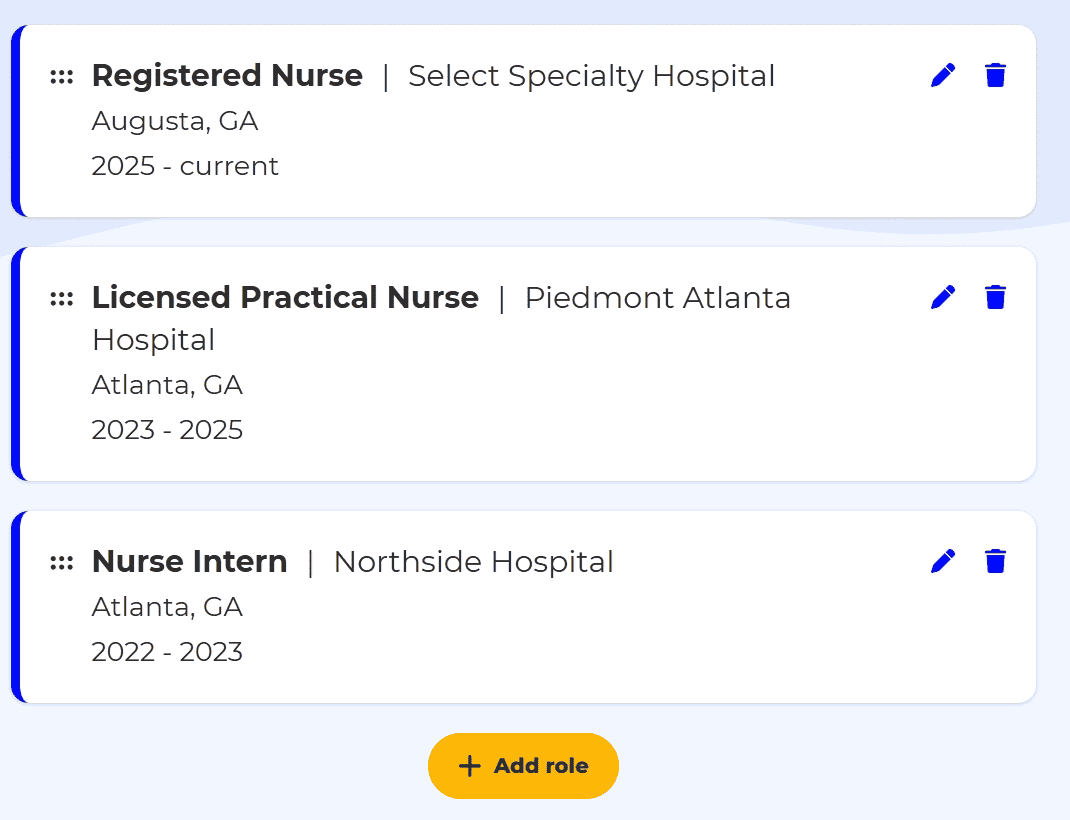The width and height of the screenshot is (1070, 820).
Task: Click the trash icon on Nurse Intern card
Action: (x=995, y=561)
